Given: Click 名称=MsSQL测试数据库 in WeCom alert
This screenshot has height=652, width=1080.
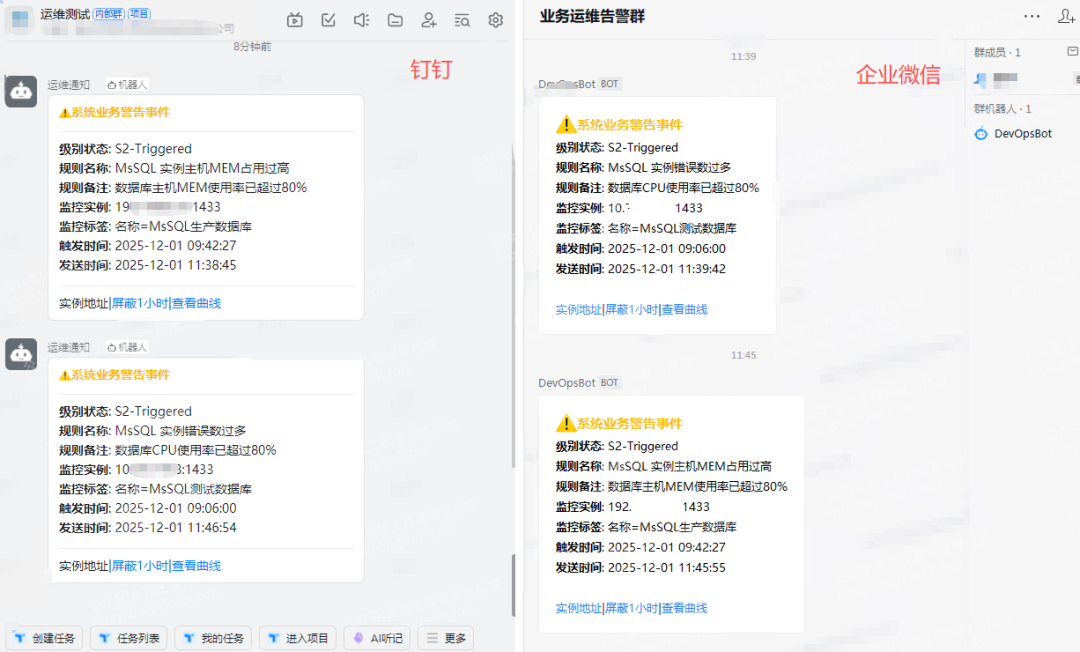Looking at the screenshot, I should (672, 229).
